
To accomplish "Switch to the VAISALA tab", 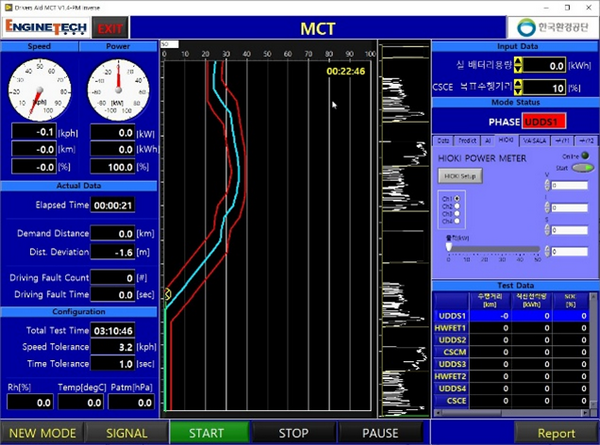I will click(534, 141).
